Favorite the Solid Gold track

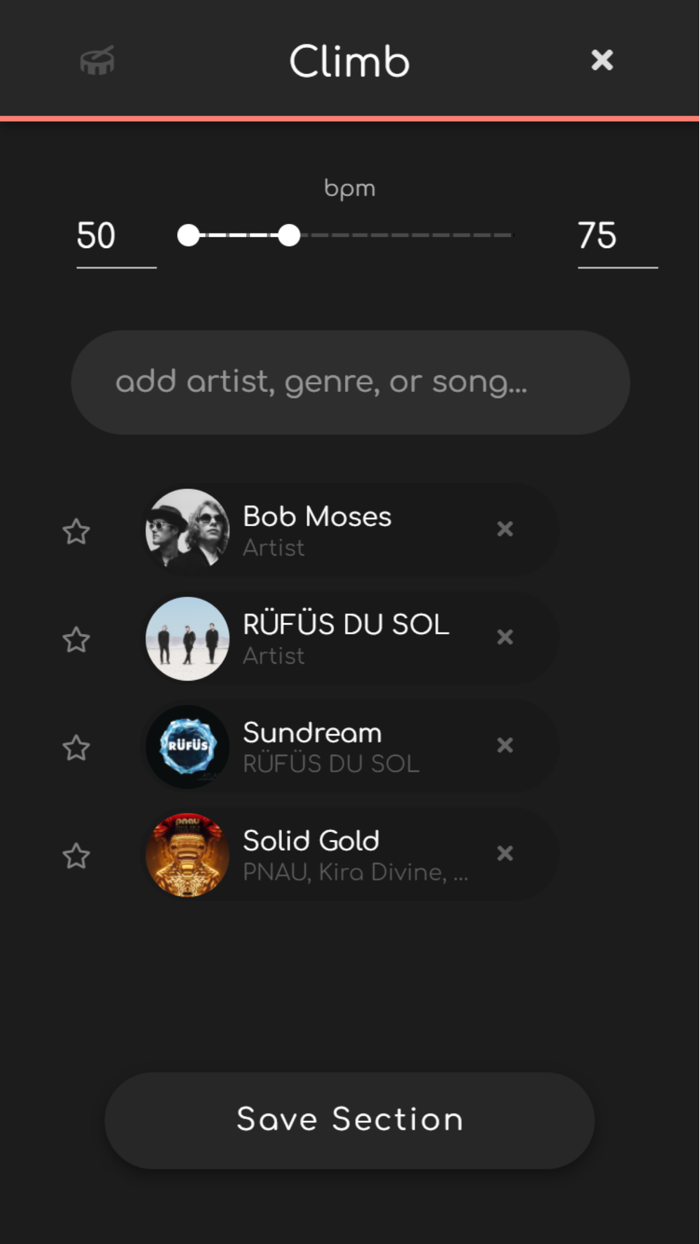point(75,855)
